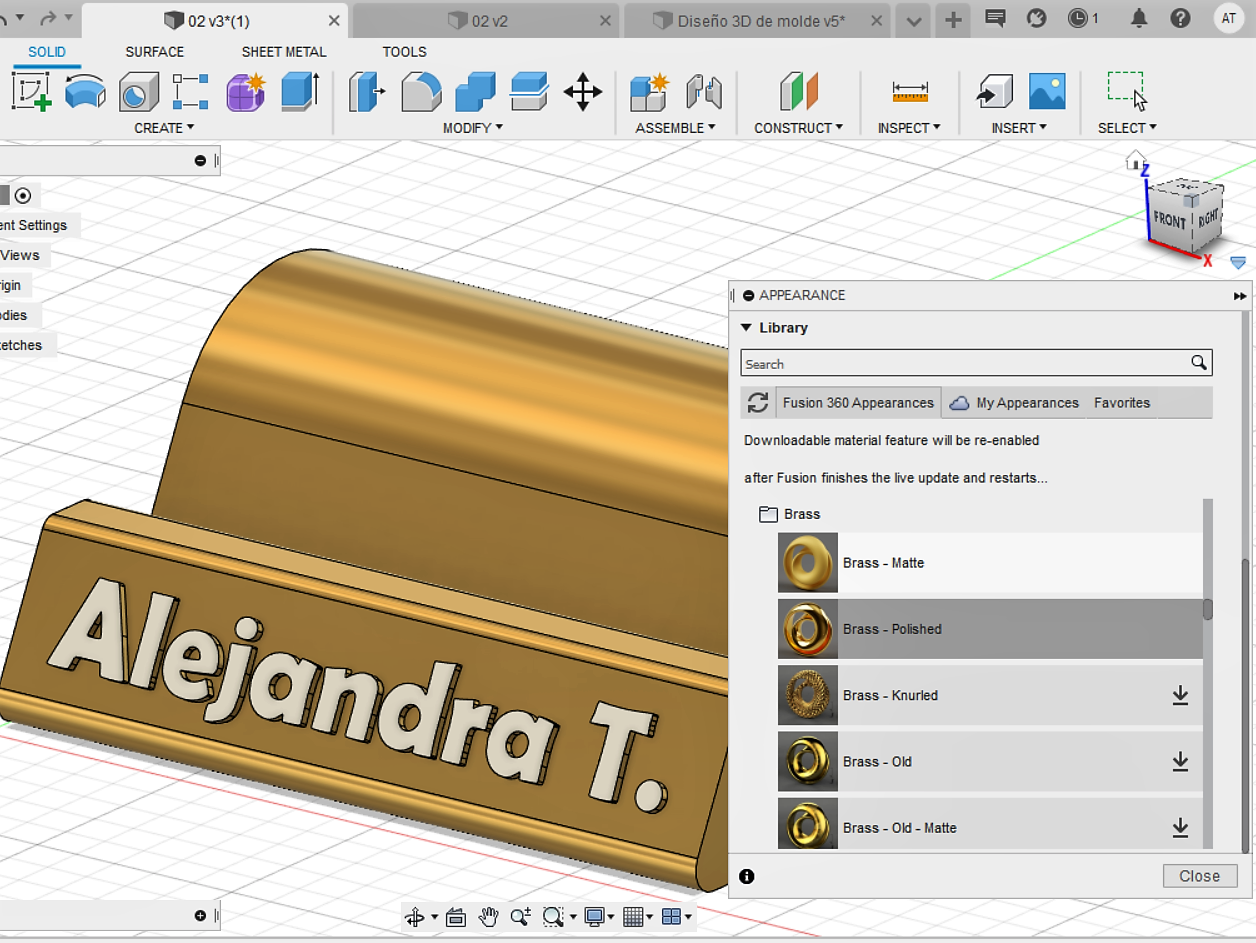Select the Move/Copy tool
The width and height of the screenshot is (1256, 943).
click(582, 92)
